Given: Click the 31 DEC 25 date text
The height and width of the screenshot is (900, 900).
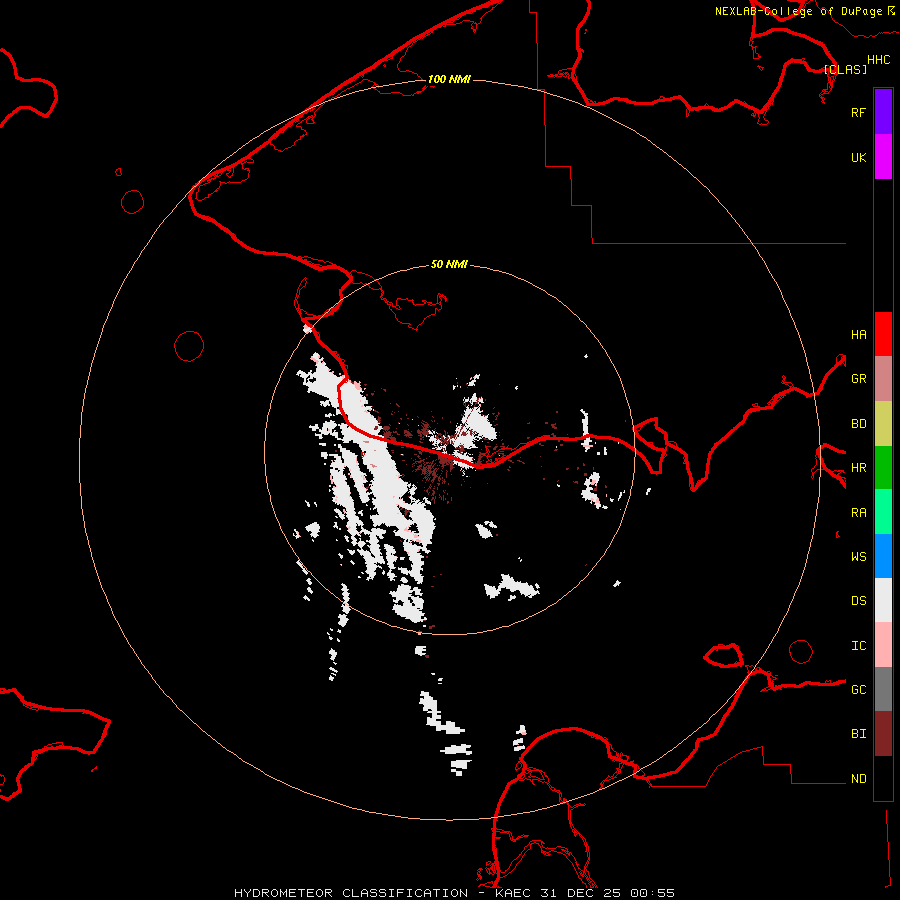Looking at the screenshot, I should point(581,893).
